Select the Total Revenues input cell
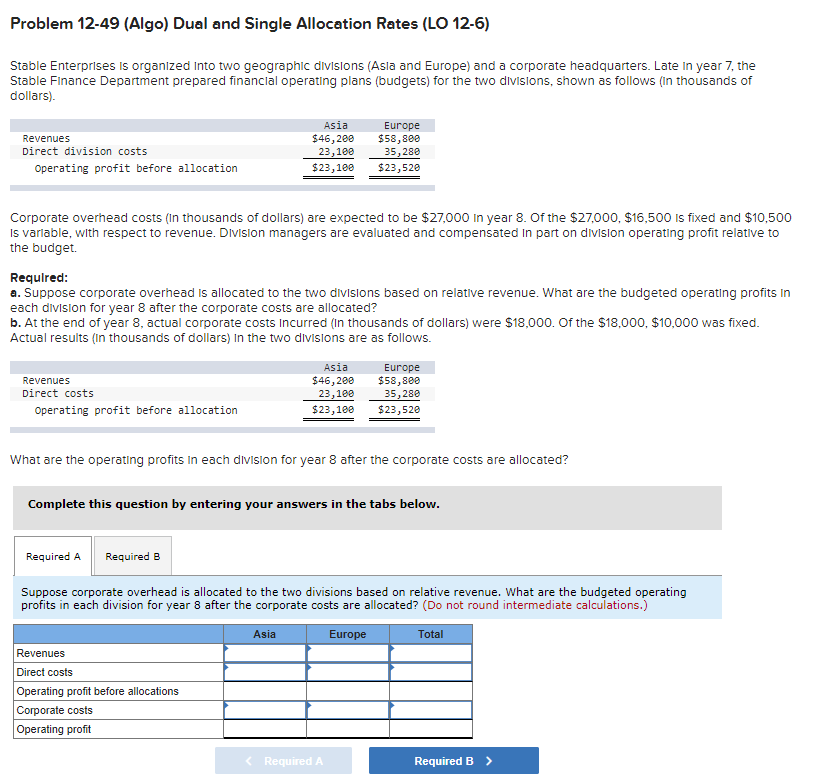 point(430,653)
